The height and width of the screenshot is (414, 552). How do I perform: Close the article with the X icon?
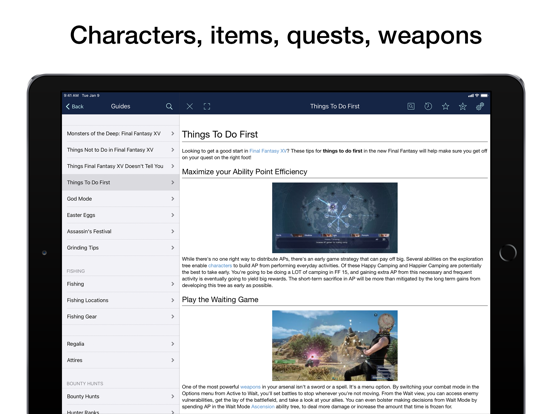coord(189,106)
